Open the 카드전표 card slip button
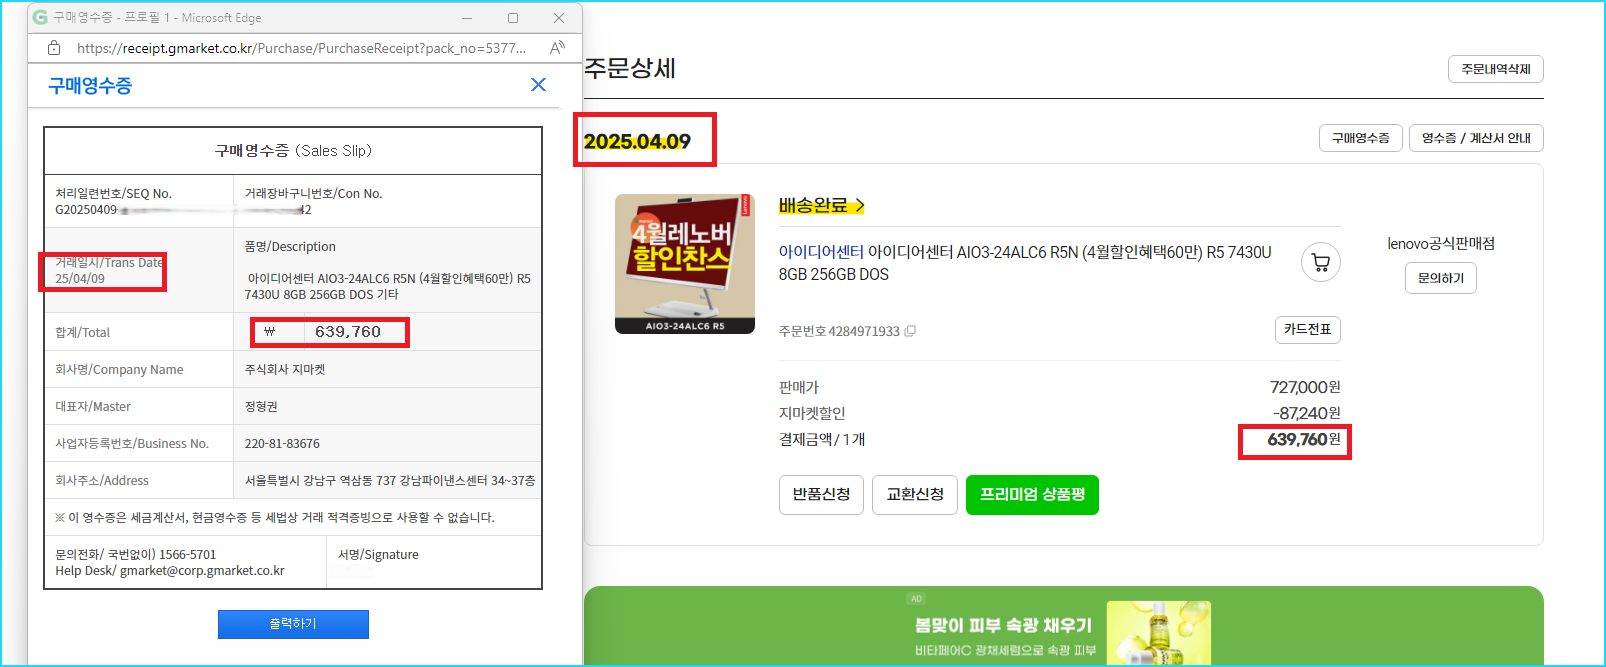 tap(1307, 330)
